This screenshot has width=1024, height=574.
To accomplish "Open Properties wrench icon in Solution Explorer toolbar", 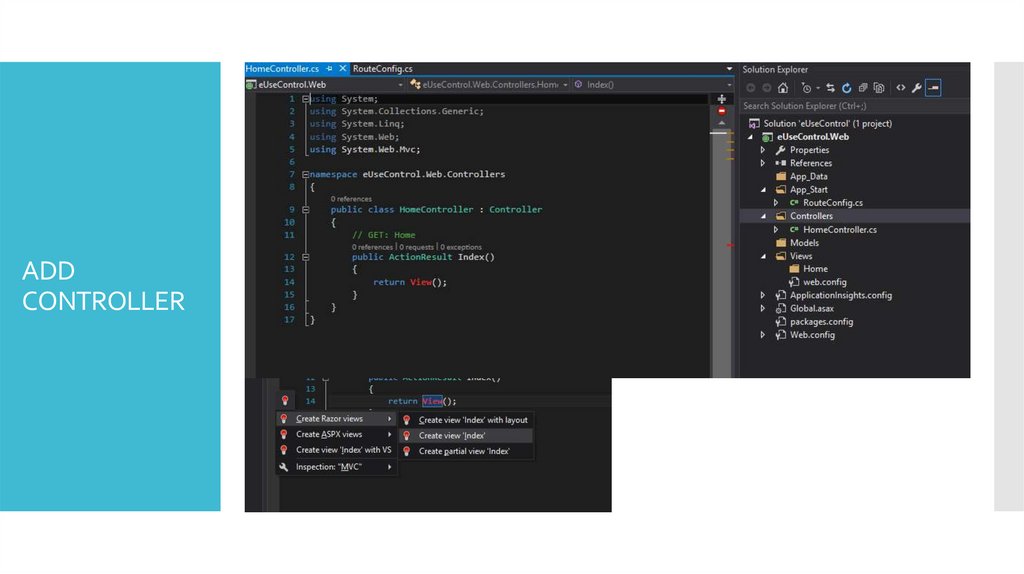I will tap(917, 88).
